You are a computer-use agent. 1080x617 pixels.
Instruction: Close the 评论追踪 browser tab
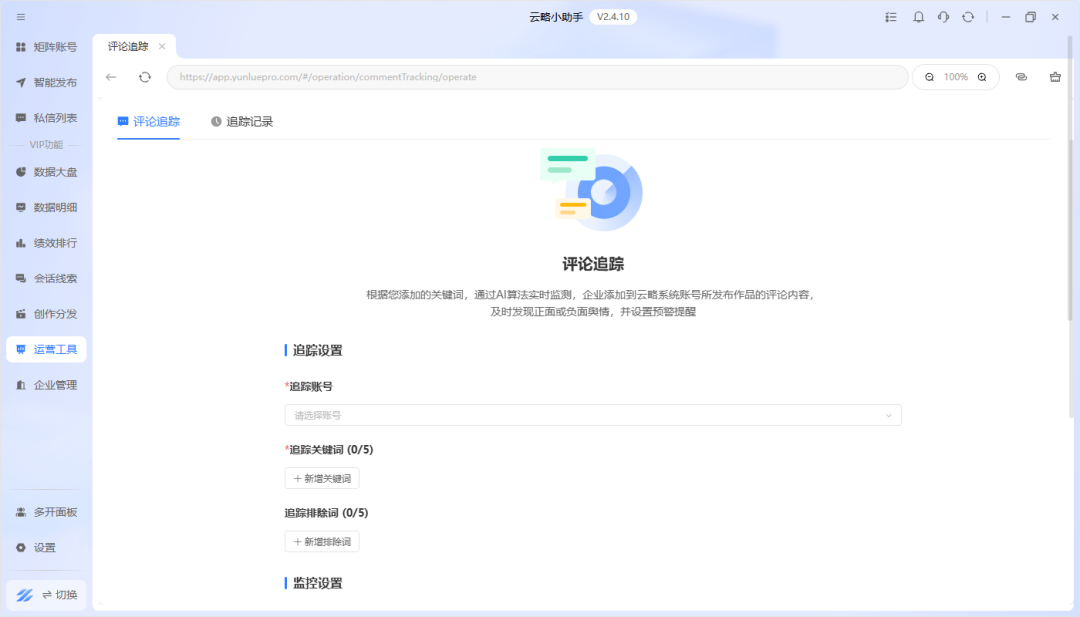[x=162, y=47]
